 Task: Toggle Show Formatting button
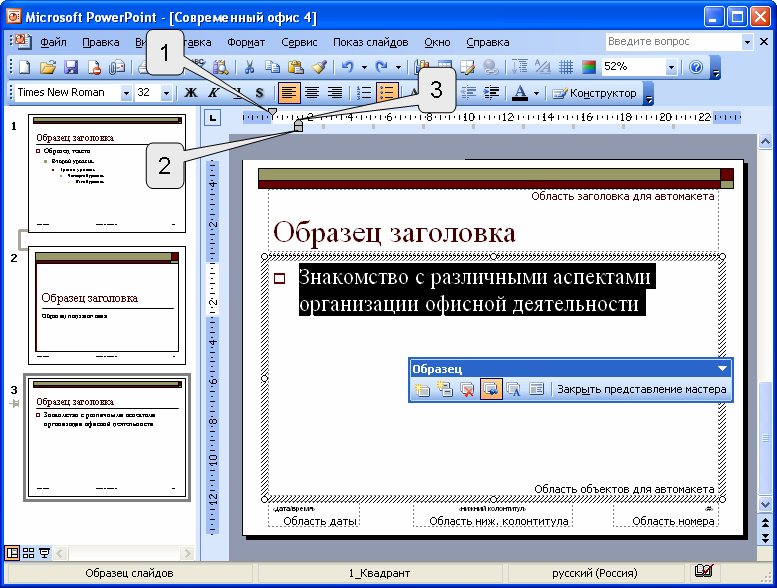[x=543, y=67]
